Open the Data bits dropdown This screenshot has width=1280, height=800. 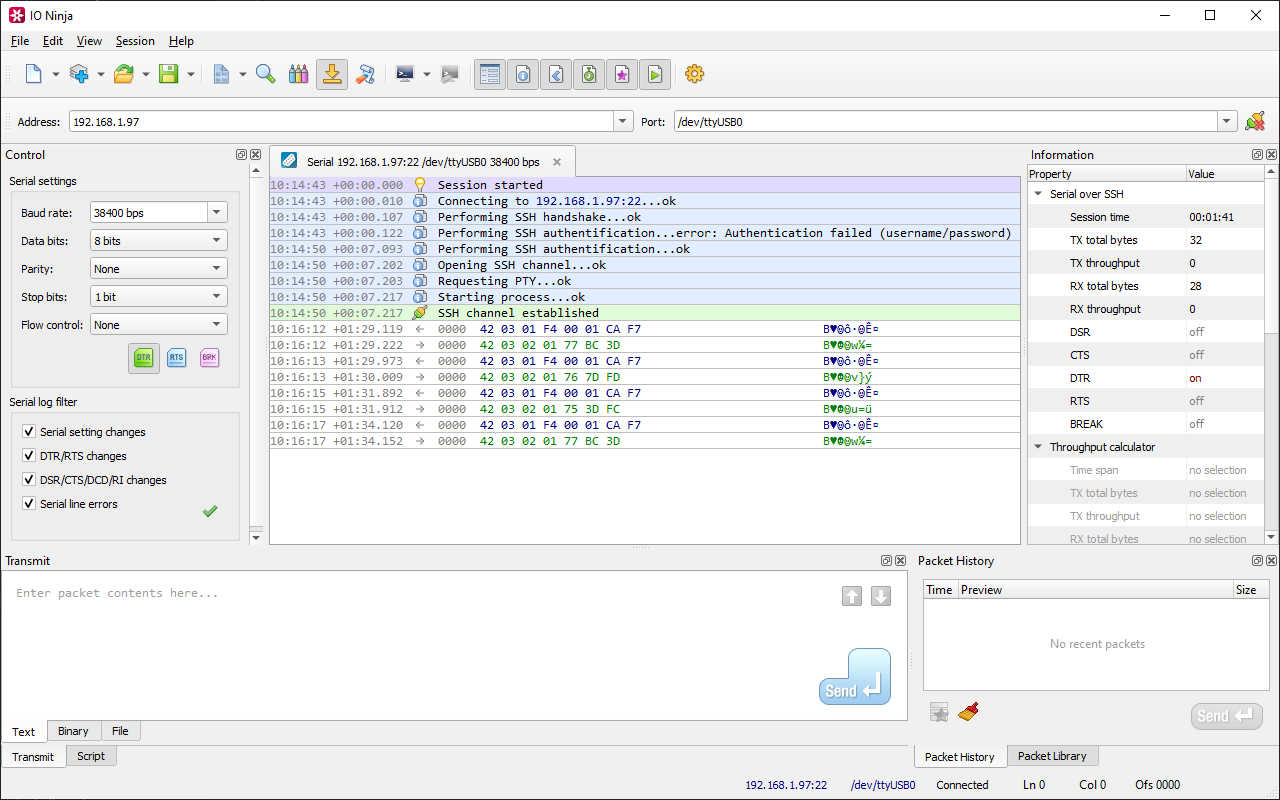point(158,241)
